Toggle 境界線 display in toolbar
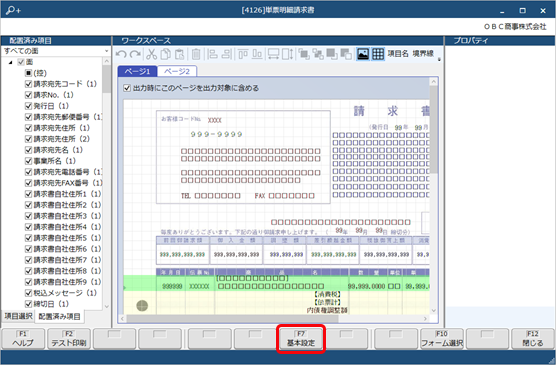Viewport: 556px width, 365px height. 423,54
